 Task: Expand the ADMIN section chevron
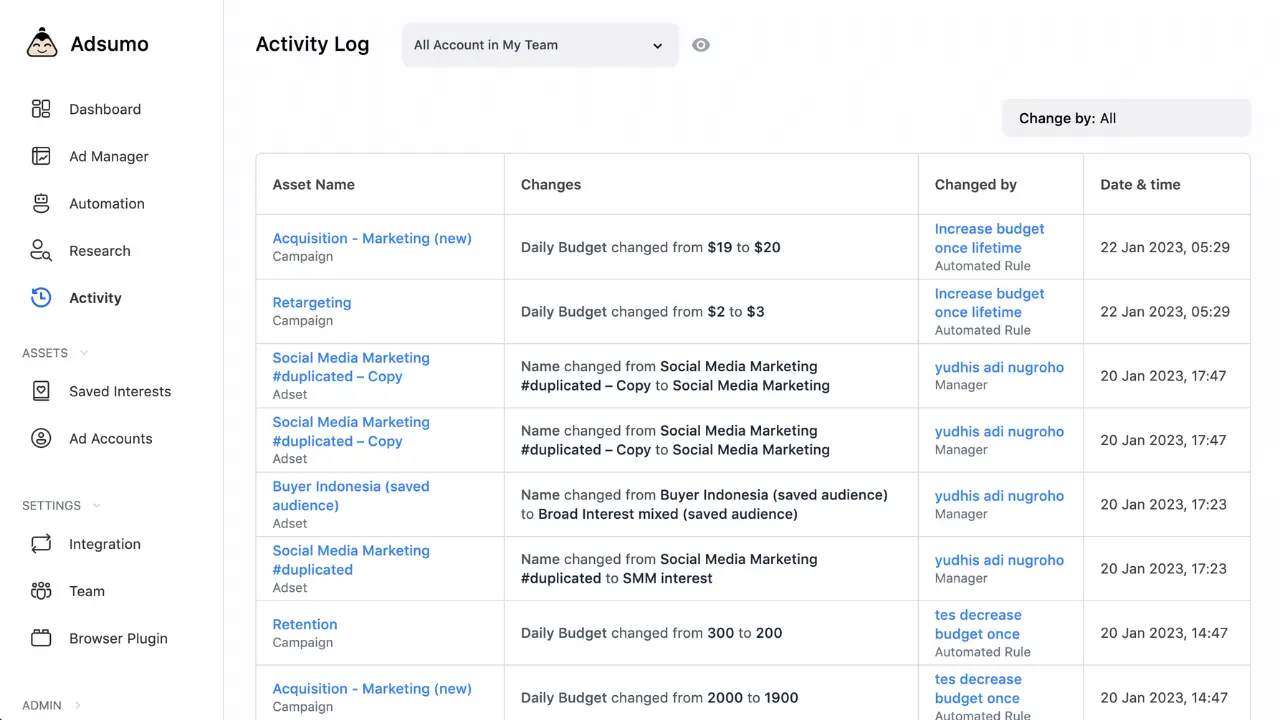pyautogui.click(x=78, y=706)
